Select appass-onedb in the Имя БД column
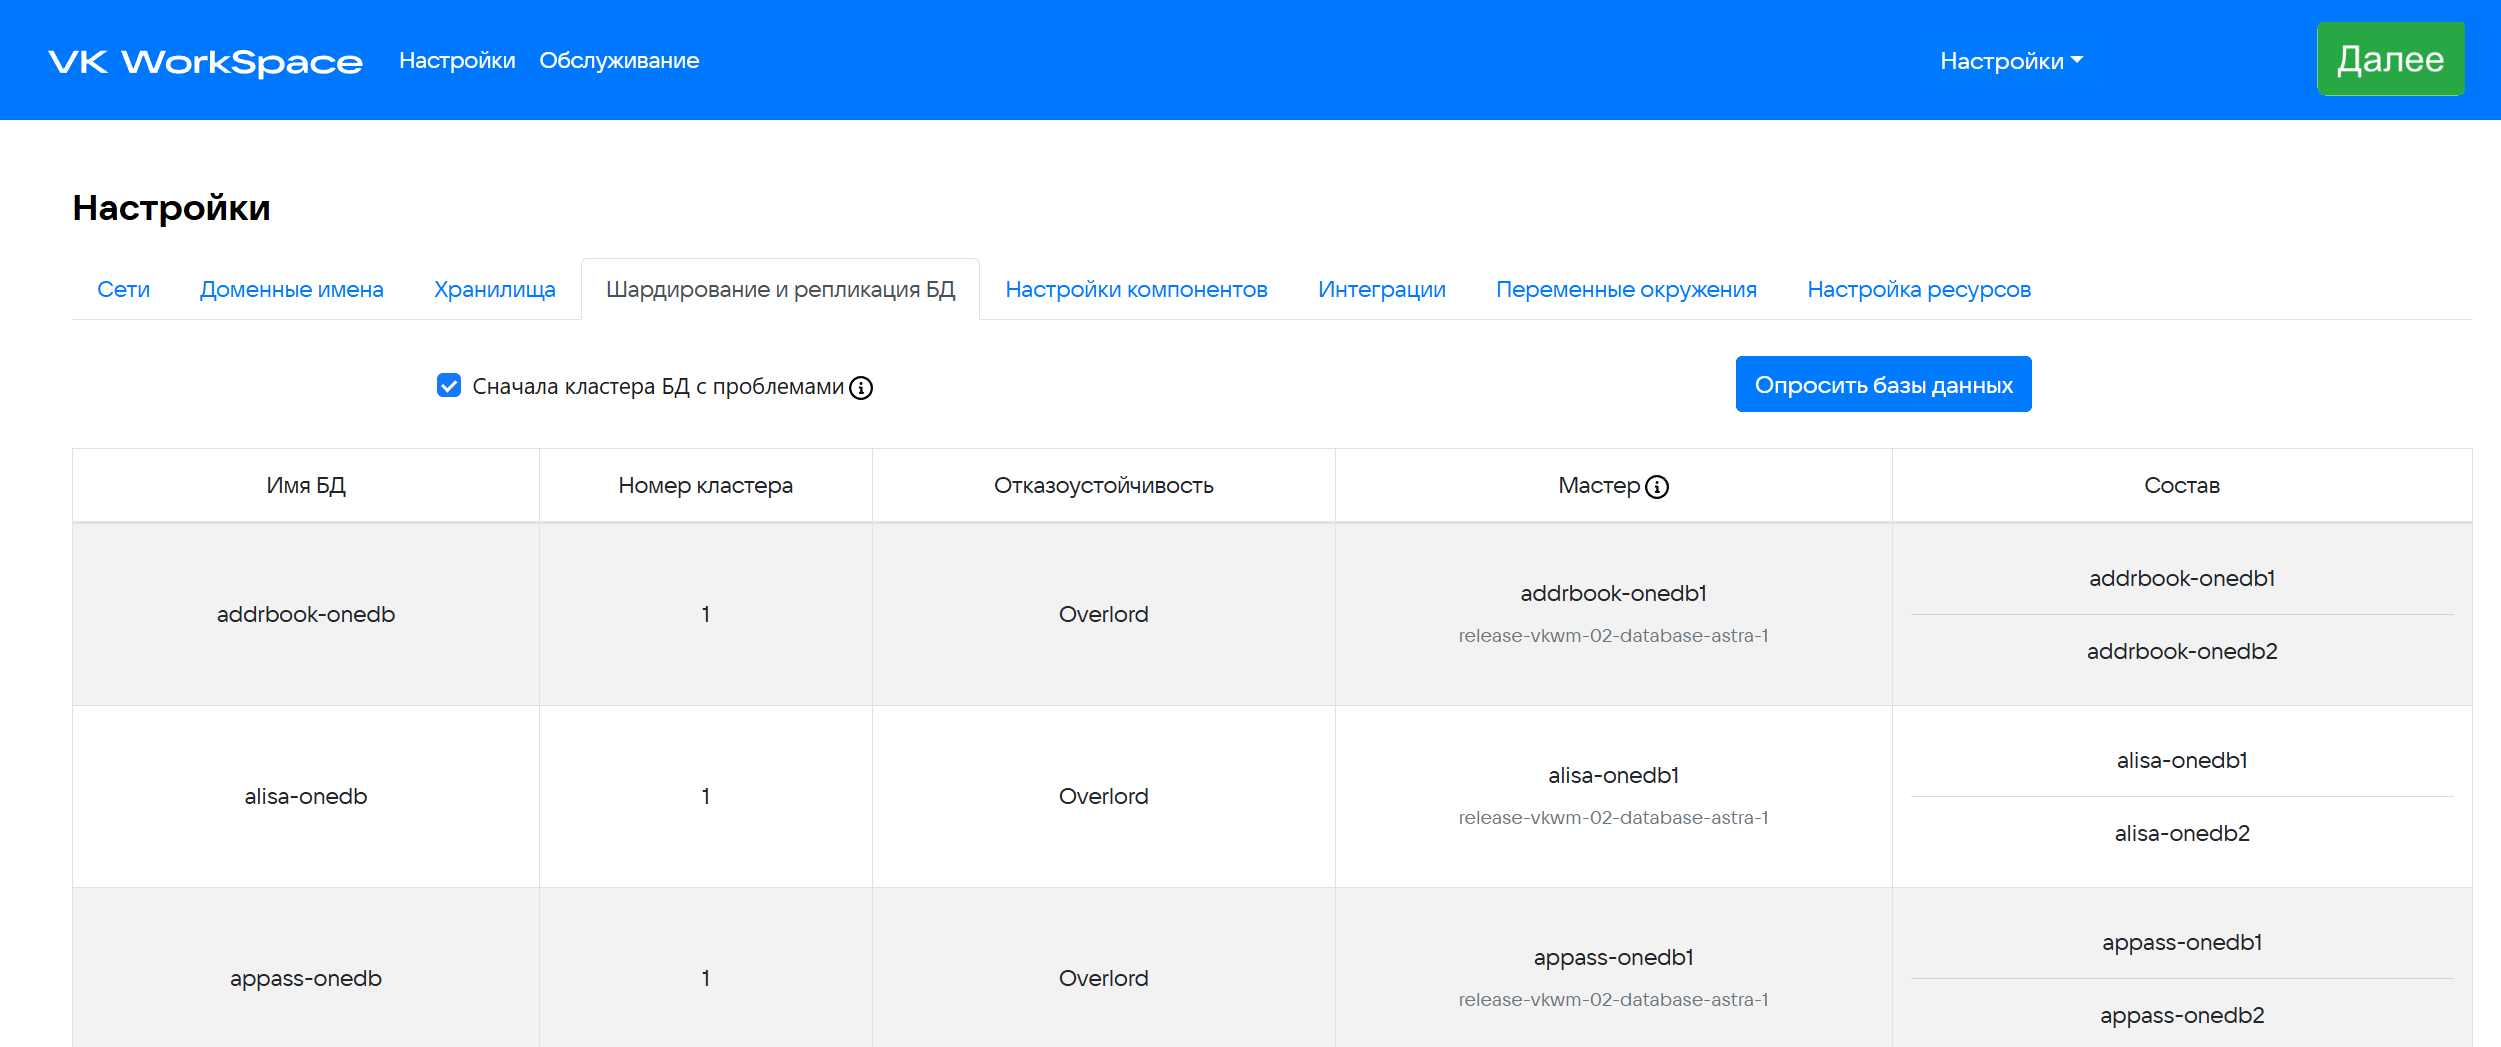The image size is (2501, 1047). point(306,978)
